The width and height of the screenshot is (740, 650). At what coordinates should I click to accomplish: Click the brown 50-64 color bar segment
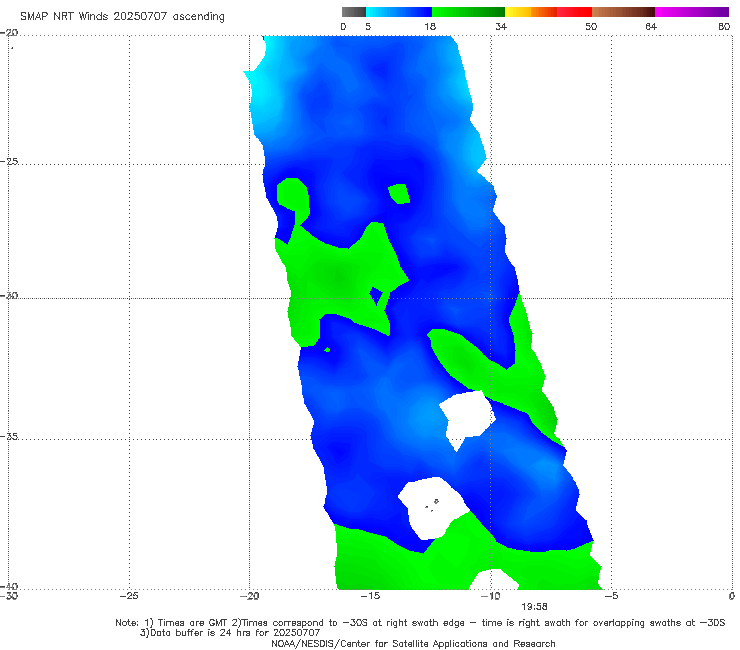[x=623, y=12]
